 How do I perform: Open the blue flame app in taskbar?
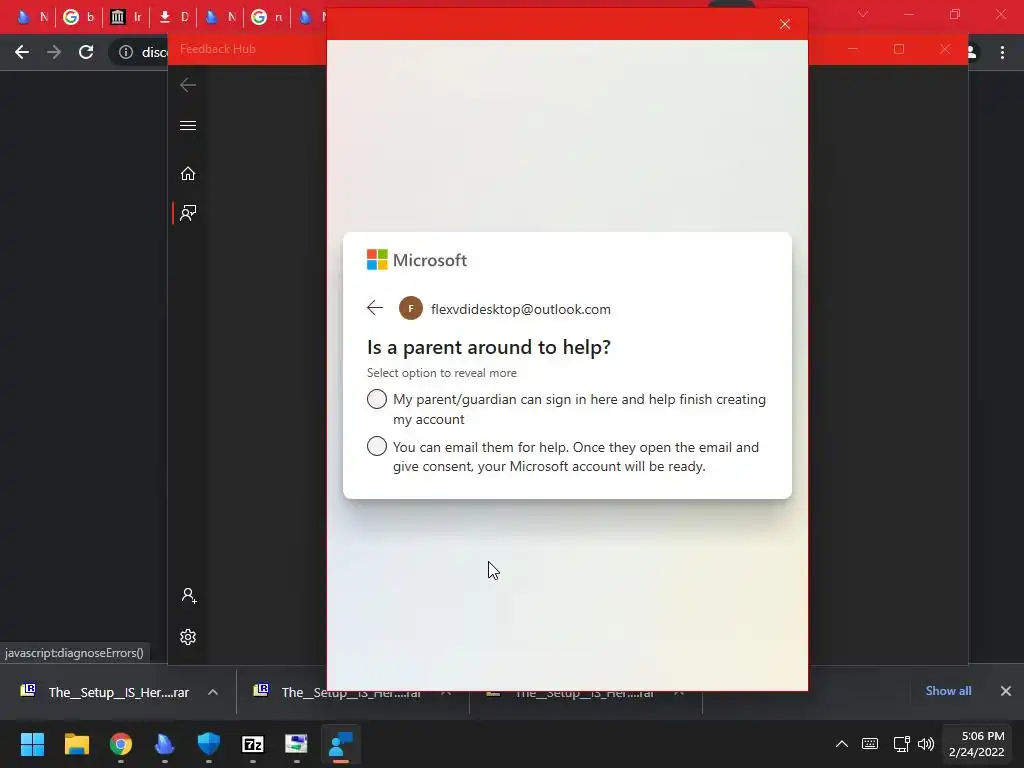tap(165, 744)
